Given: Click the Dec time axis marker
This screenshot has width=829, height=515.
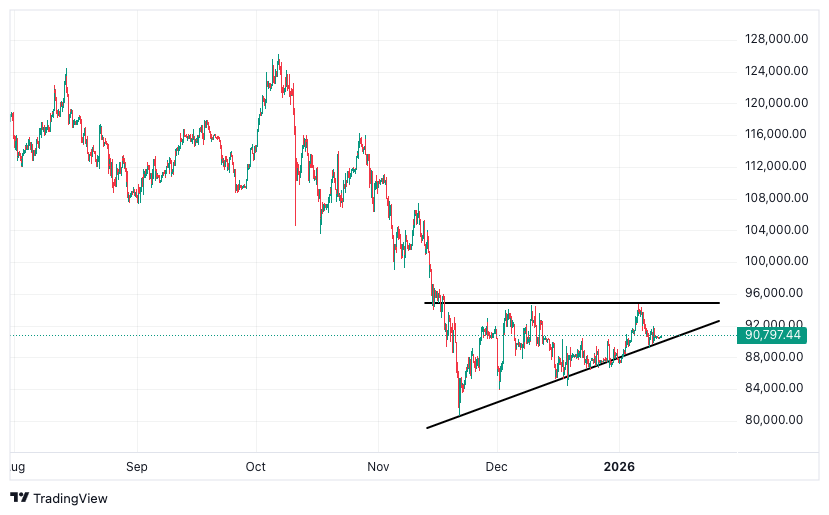Looking at the screenshot, I should 497,467.
